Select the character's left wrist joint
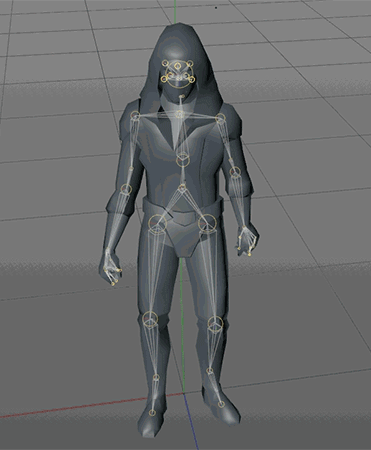Screen dimensions: 371x450 pyautogui.click(x=244, y=228)
